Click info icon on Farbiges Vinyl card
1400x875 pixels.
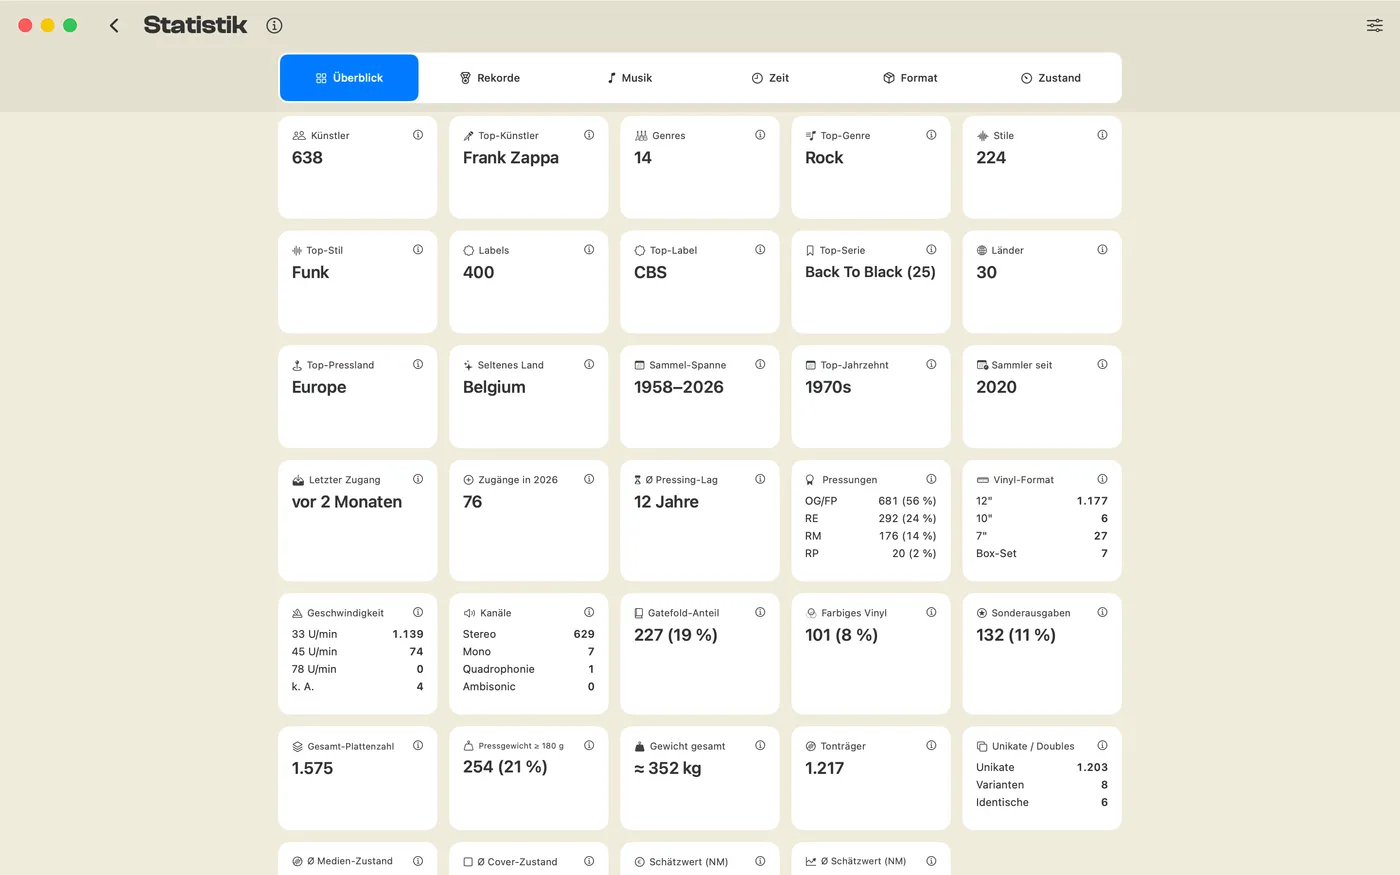tap(931, 613)
